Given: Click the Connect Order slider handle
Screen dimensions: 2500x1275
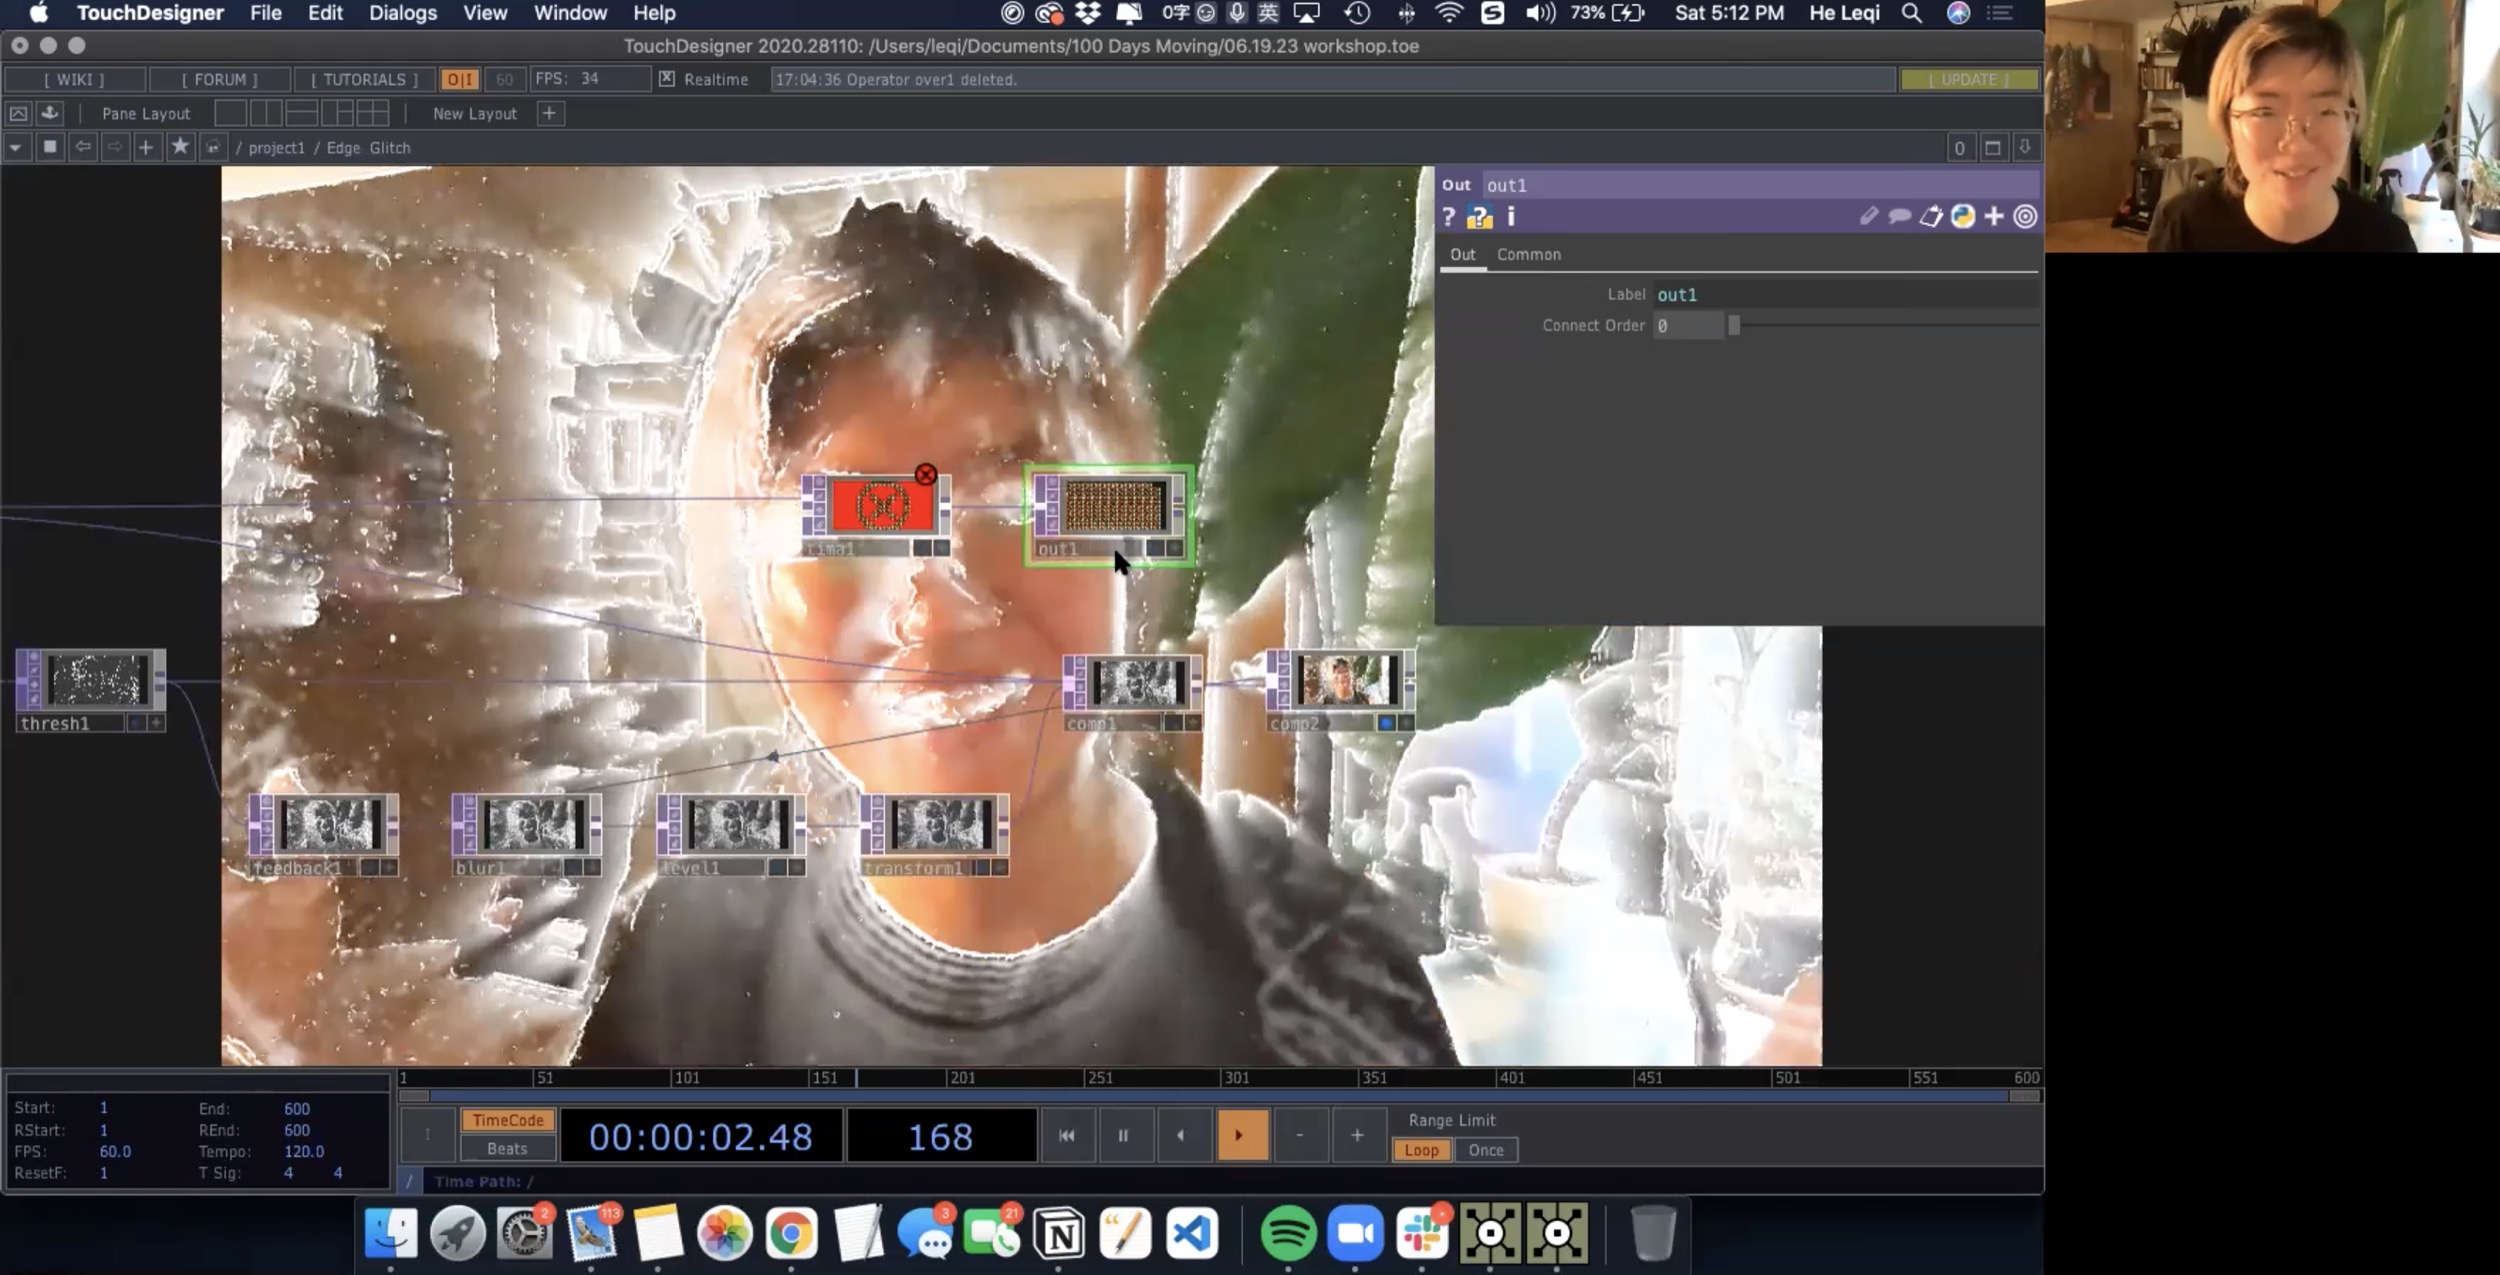Looking at the screenshot, I should pos(1734,325).
